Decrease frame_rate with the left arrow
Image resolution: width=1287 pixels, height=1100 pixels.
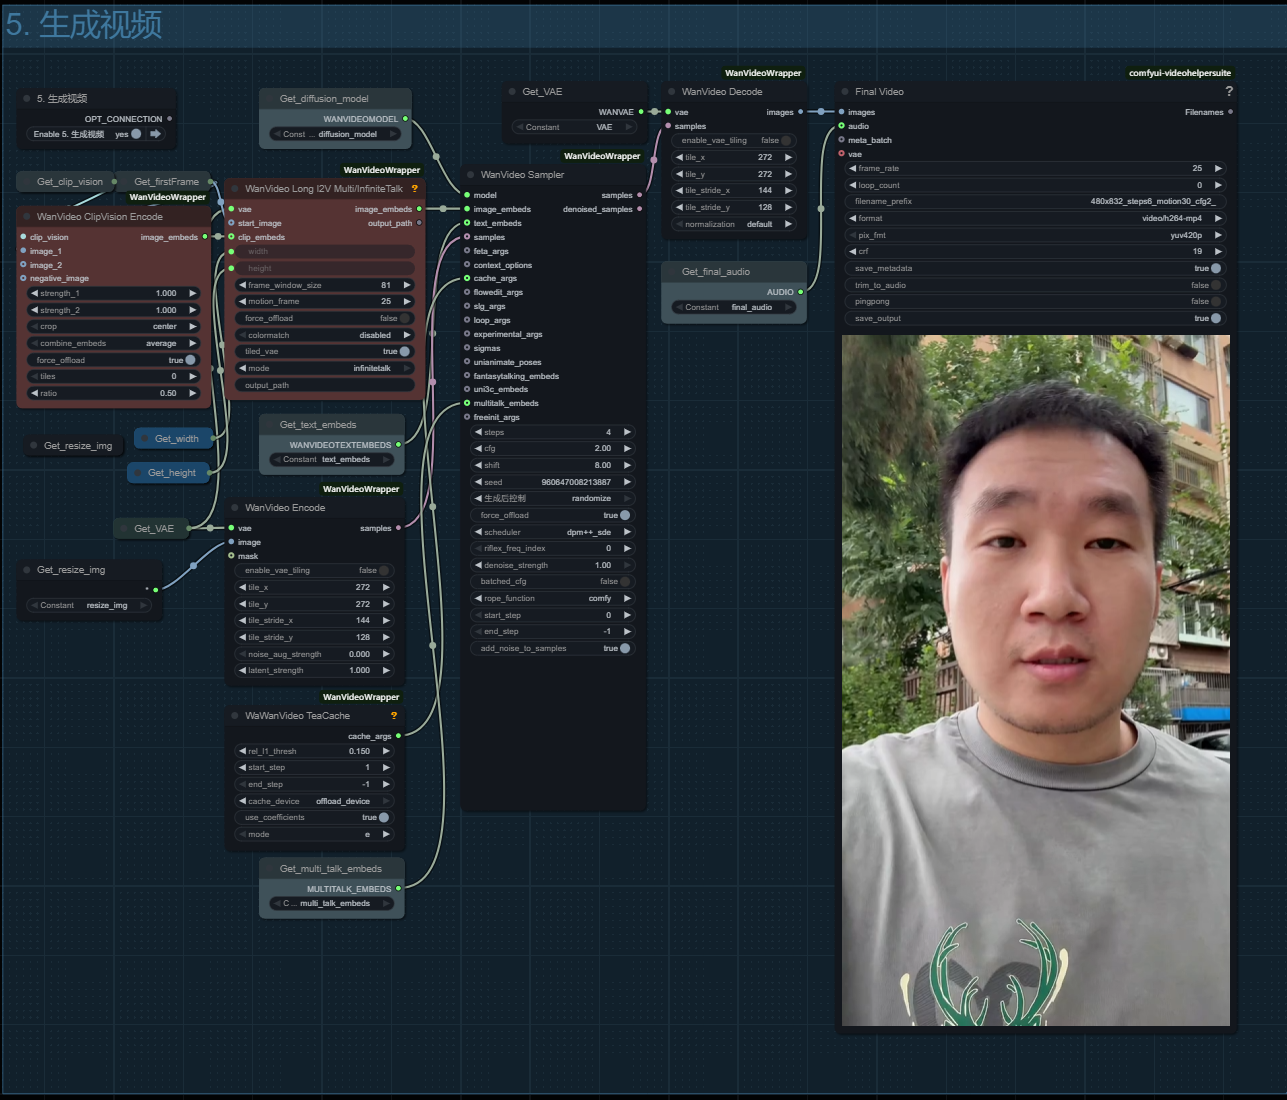tap(852, 168)
